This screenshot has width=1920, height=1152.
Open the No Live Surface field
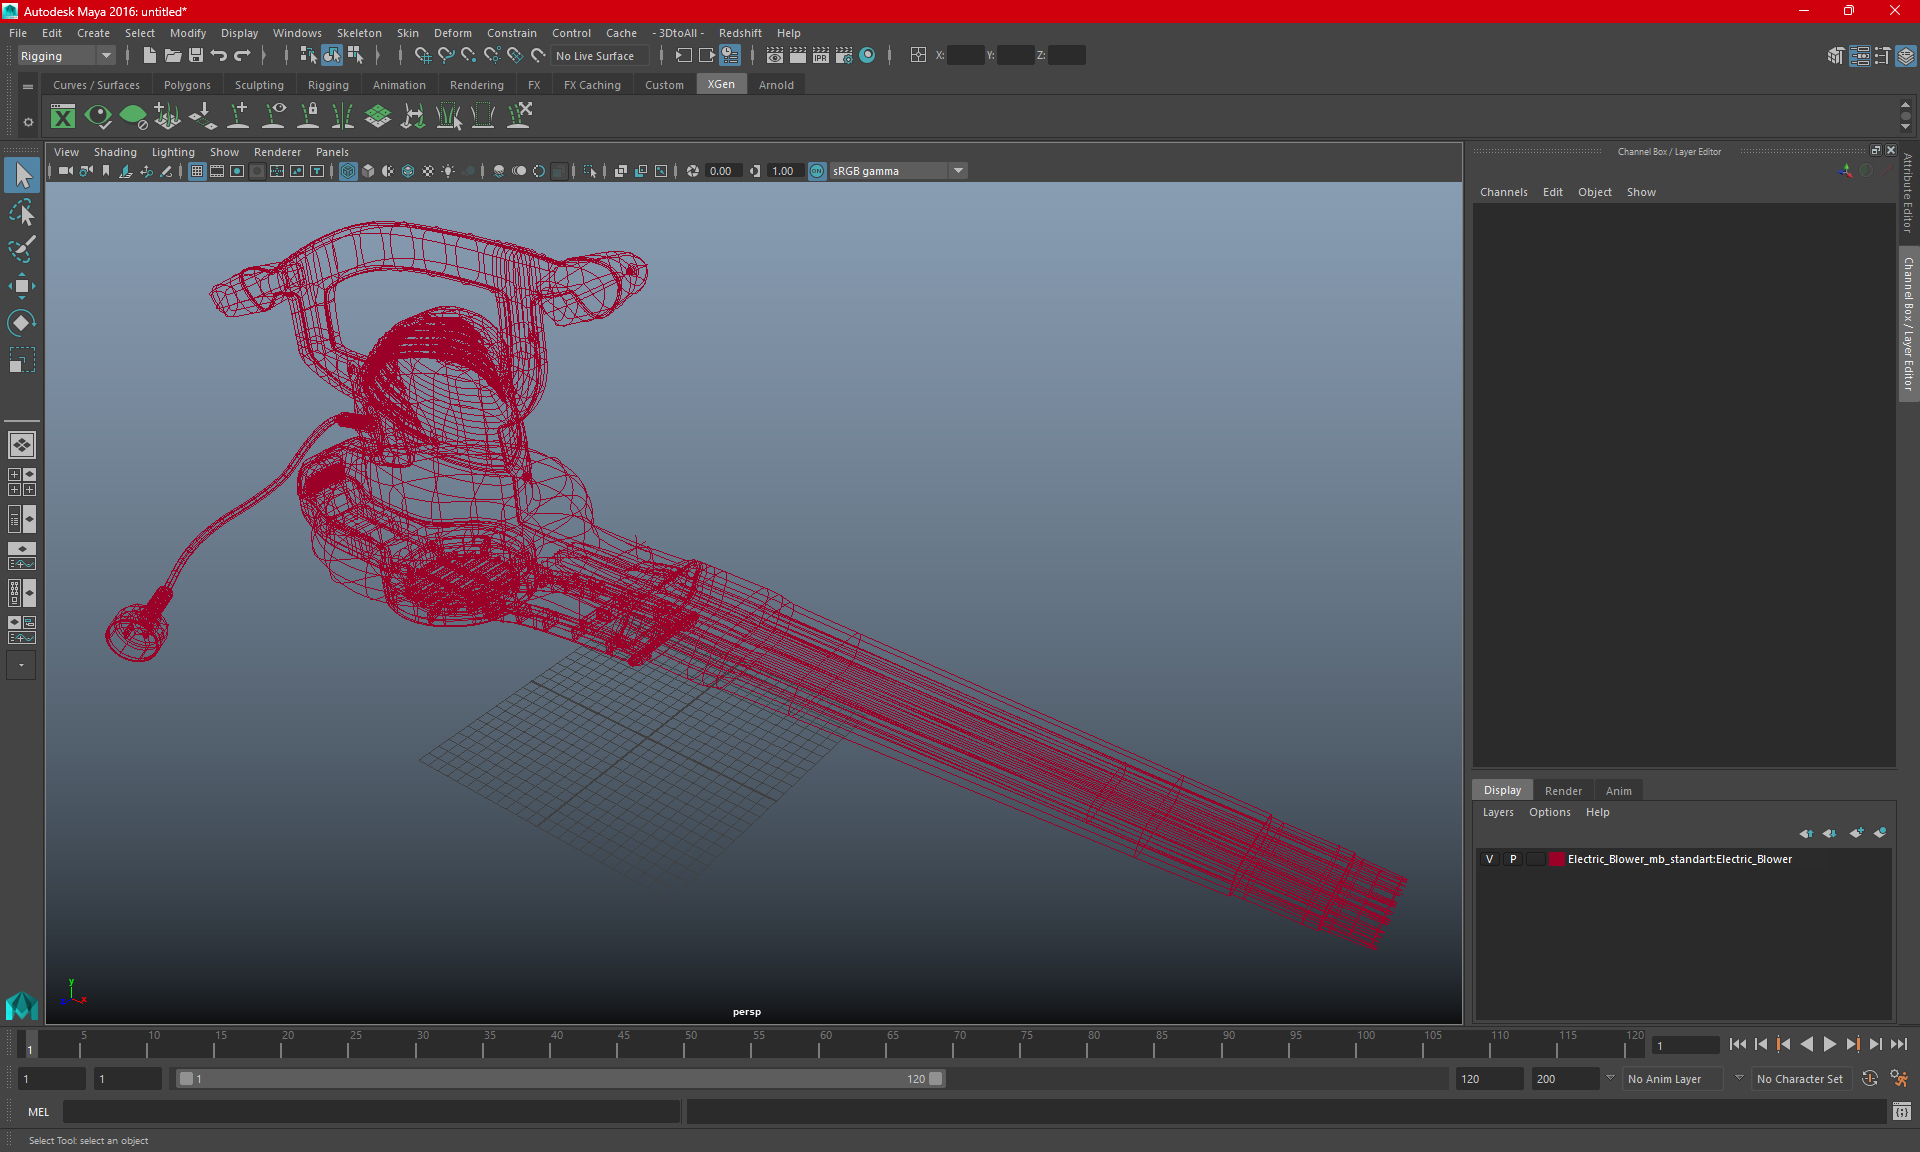(601, 56)
